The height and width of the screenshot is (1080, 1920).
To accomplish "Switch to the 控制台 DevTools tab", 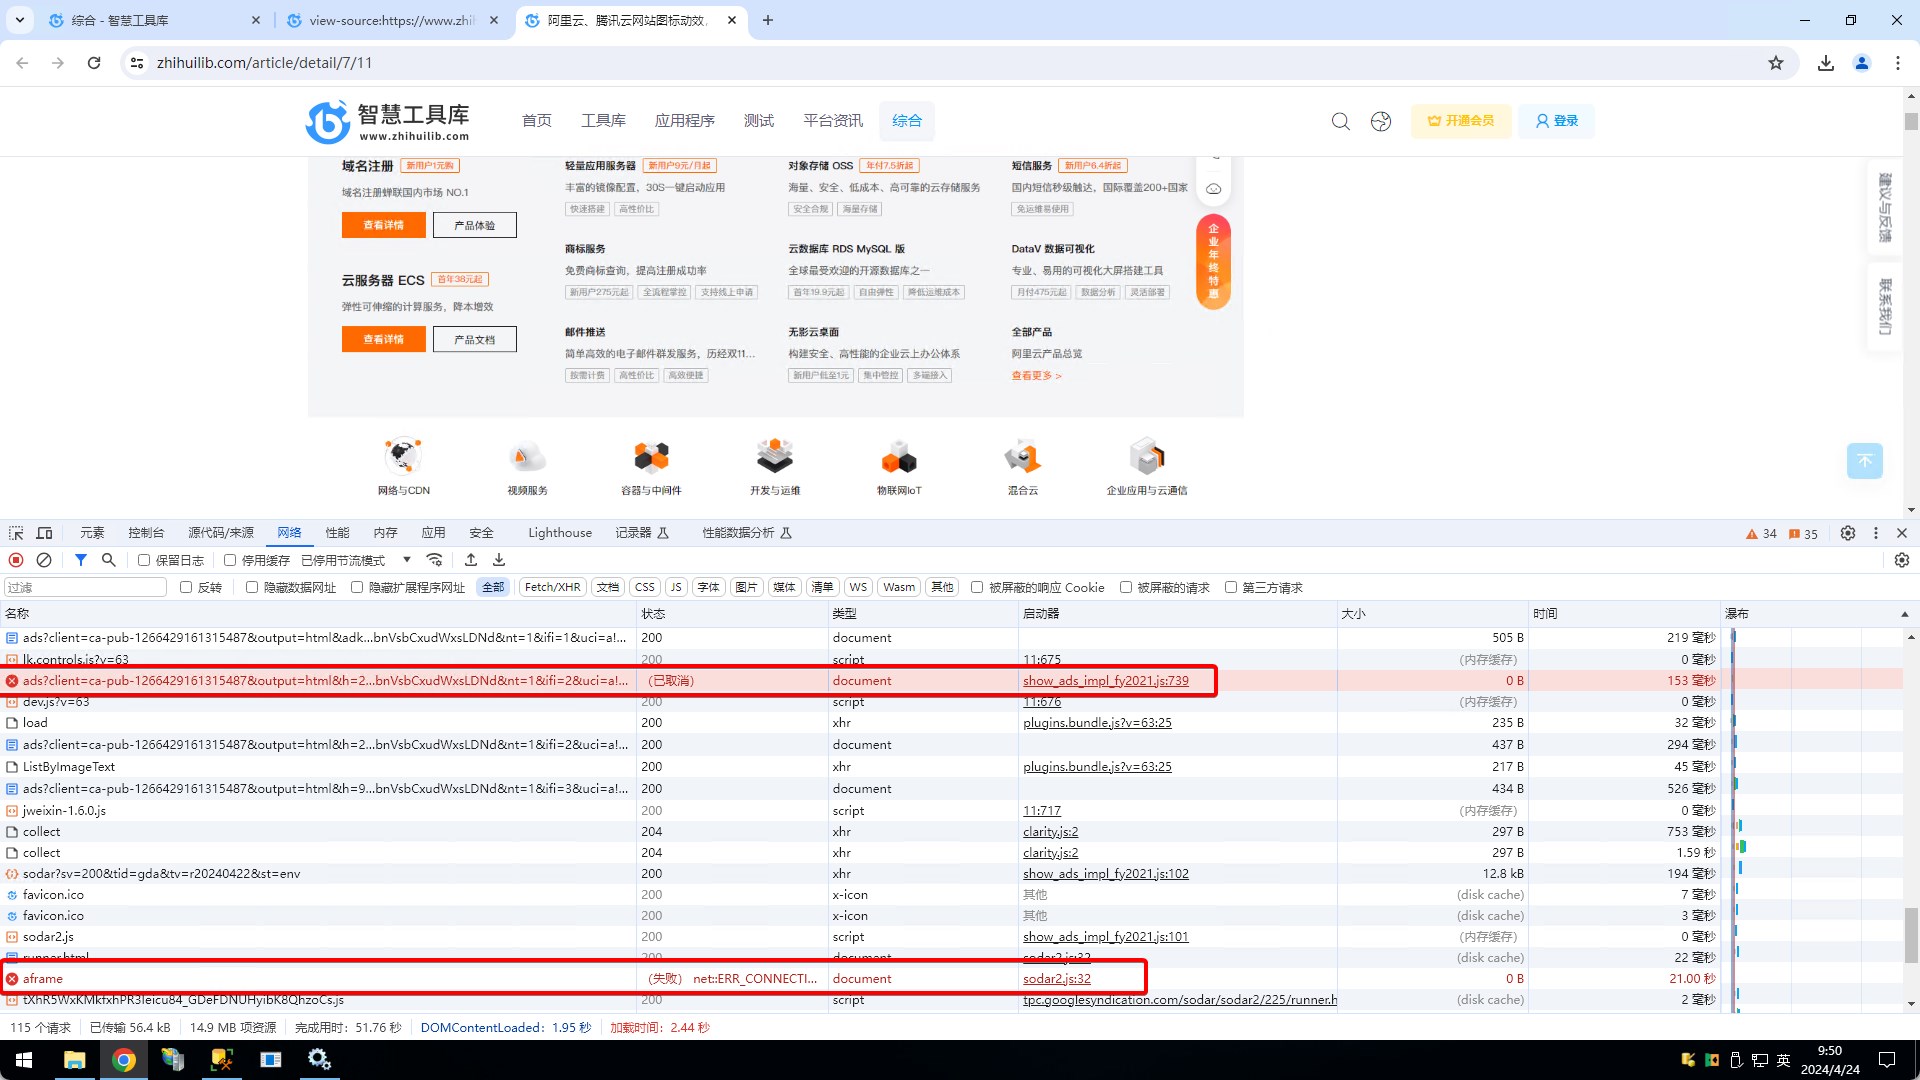I will [x=146, y=533].
